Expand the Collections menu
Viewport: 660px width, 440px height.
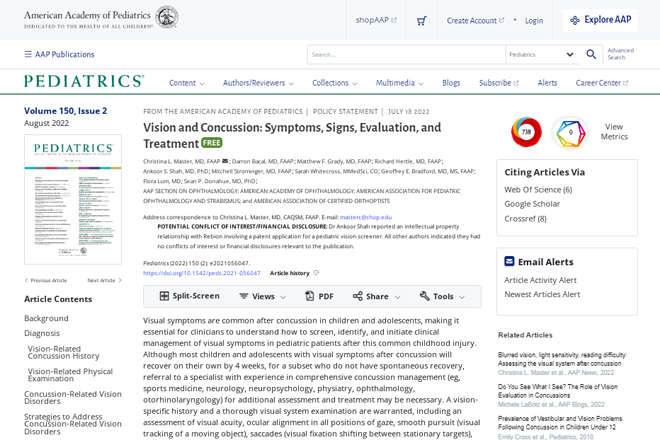pos(335,83)
